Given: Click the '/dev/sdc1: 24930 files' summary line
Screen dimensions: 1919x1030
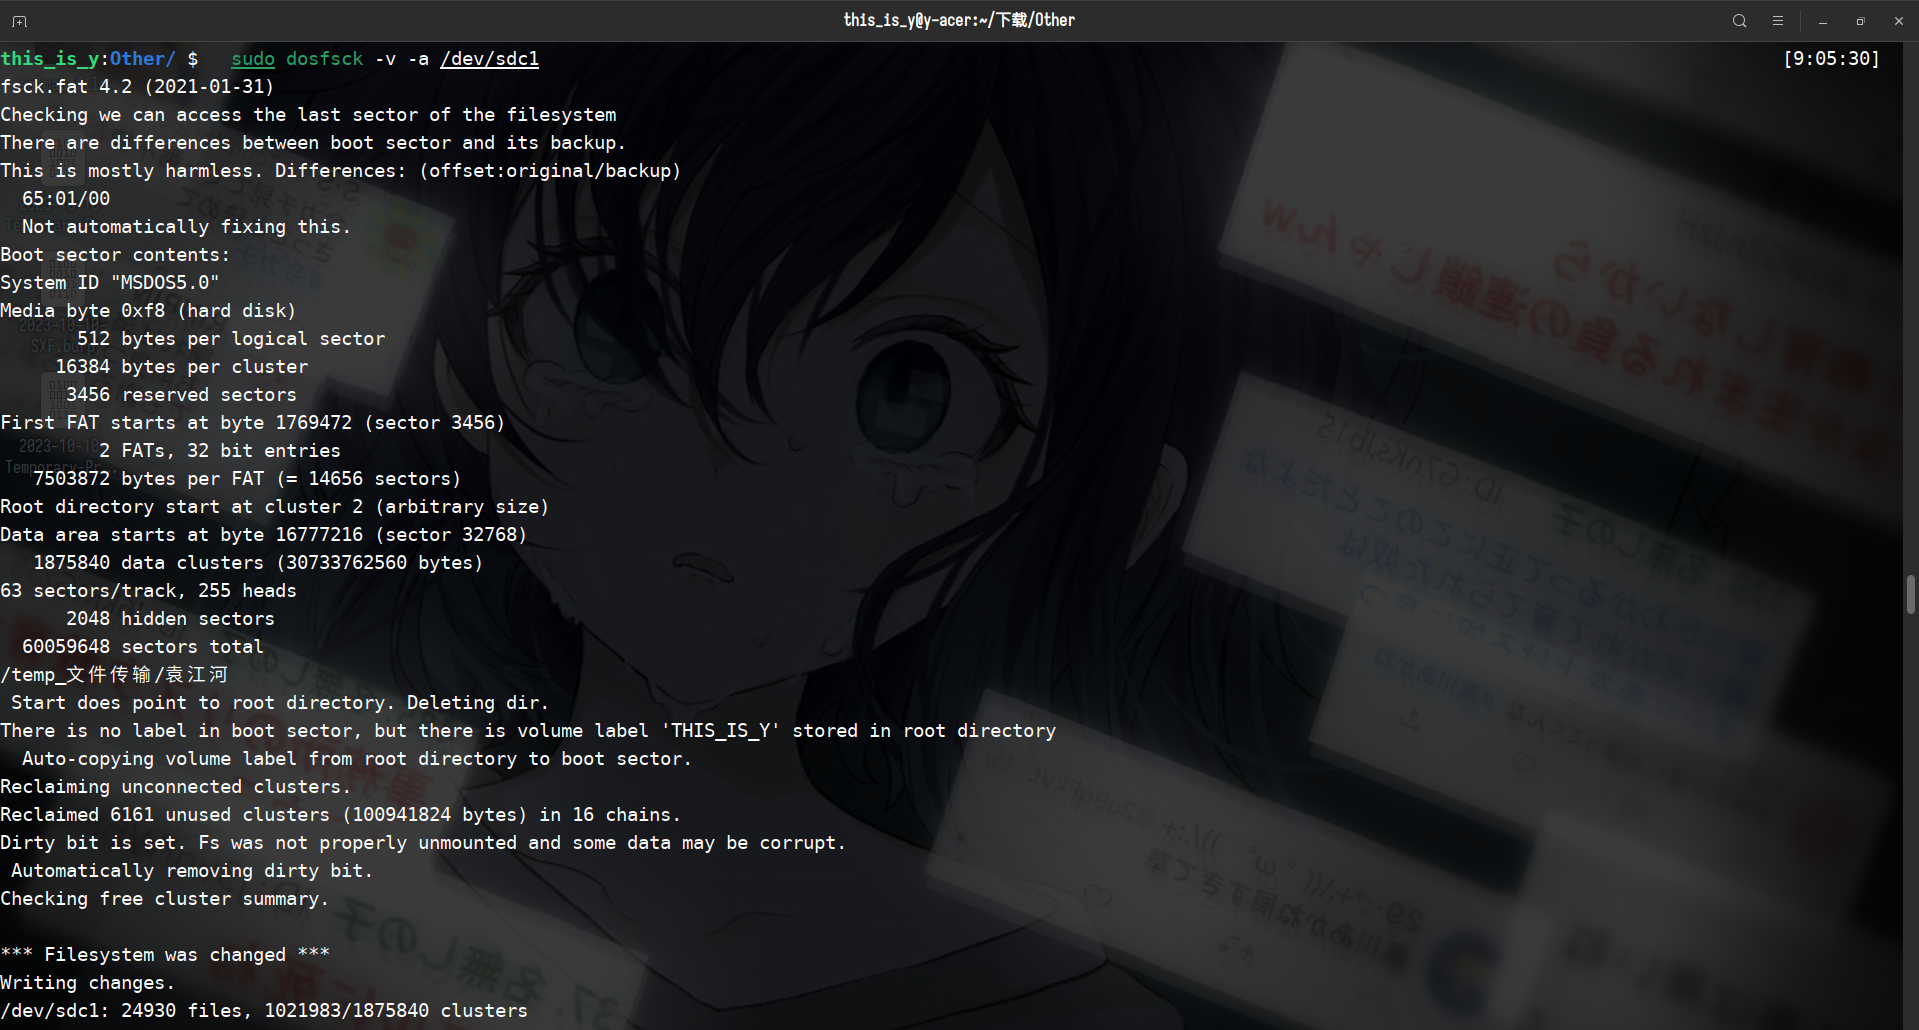Looking at the screenshot, I should (x=264, y=1011).
